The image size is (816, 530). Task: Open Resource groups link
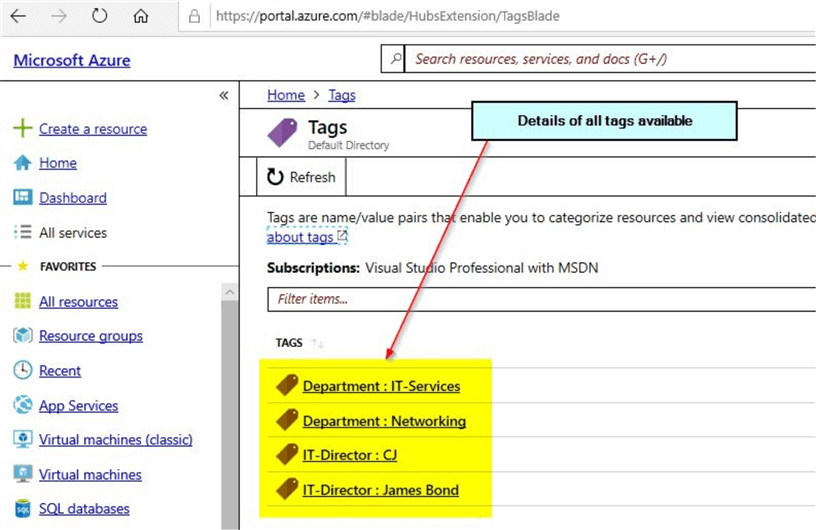tap(91, 336)
